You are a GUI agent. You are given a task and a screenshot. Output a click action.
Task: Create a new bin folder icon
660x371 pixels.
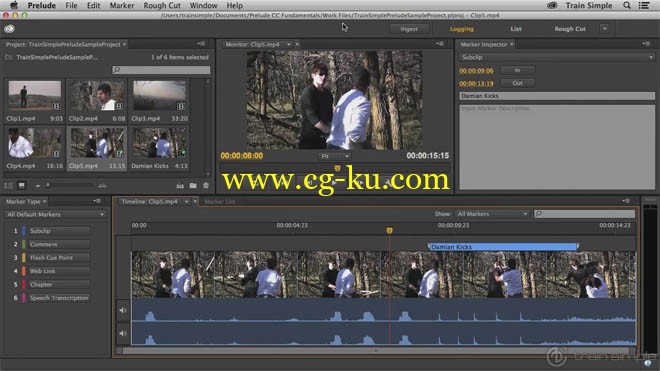point(193,185)
